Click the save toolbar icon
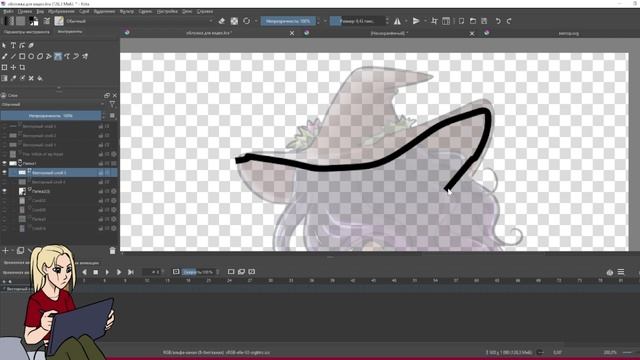The image size is (640, 360). point(484,21)
